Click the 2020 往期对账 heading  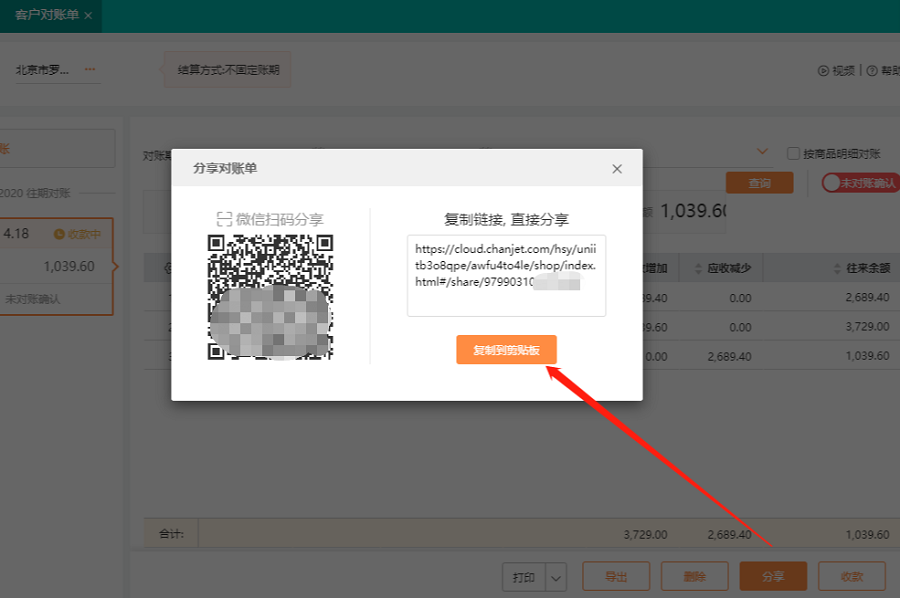pyautogui.click(x=35, y=193)
